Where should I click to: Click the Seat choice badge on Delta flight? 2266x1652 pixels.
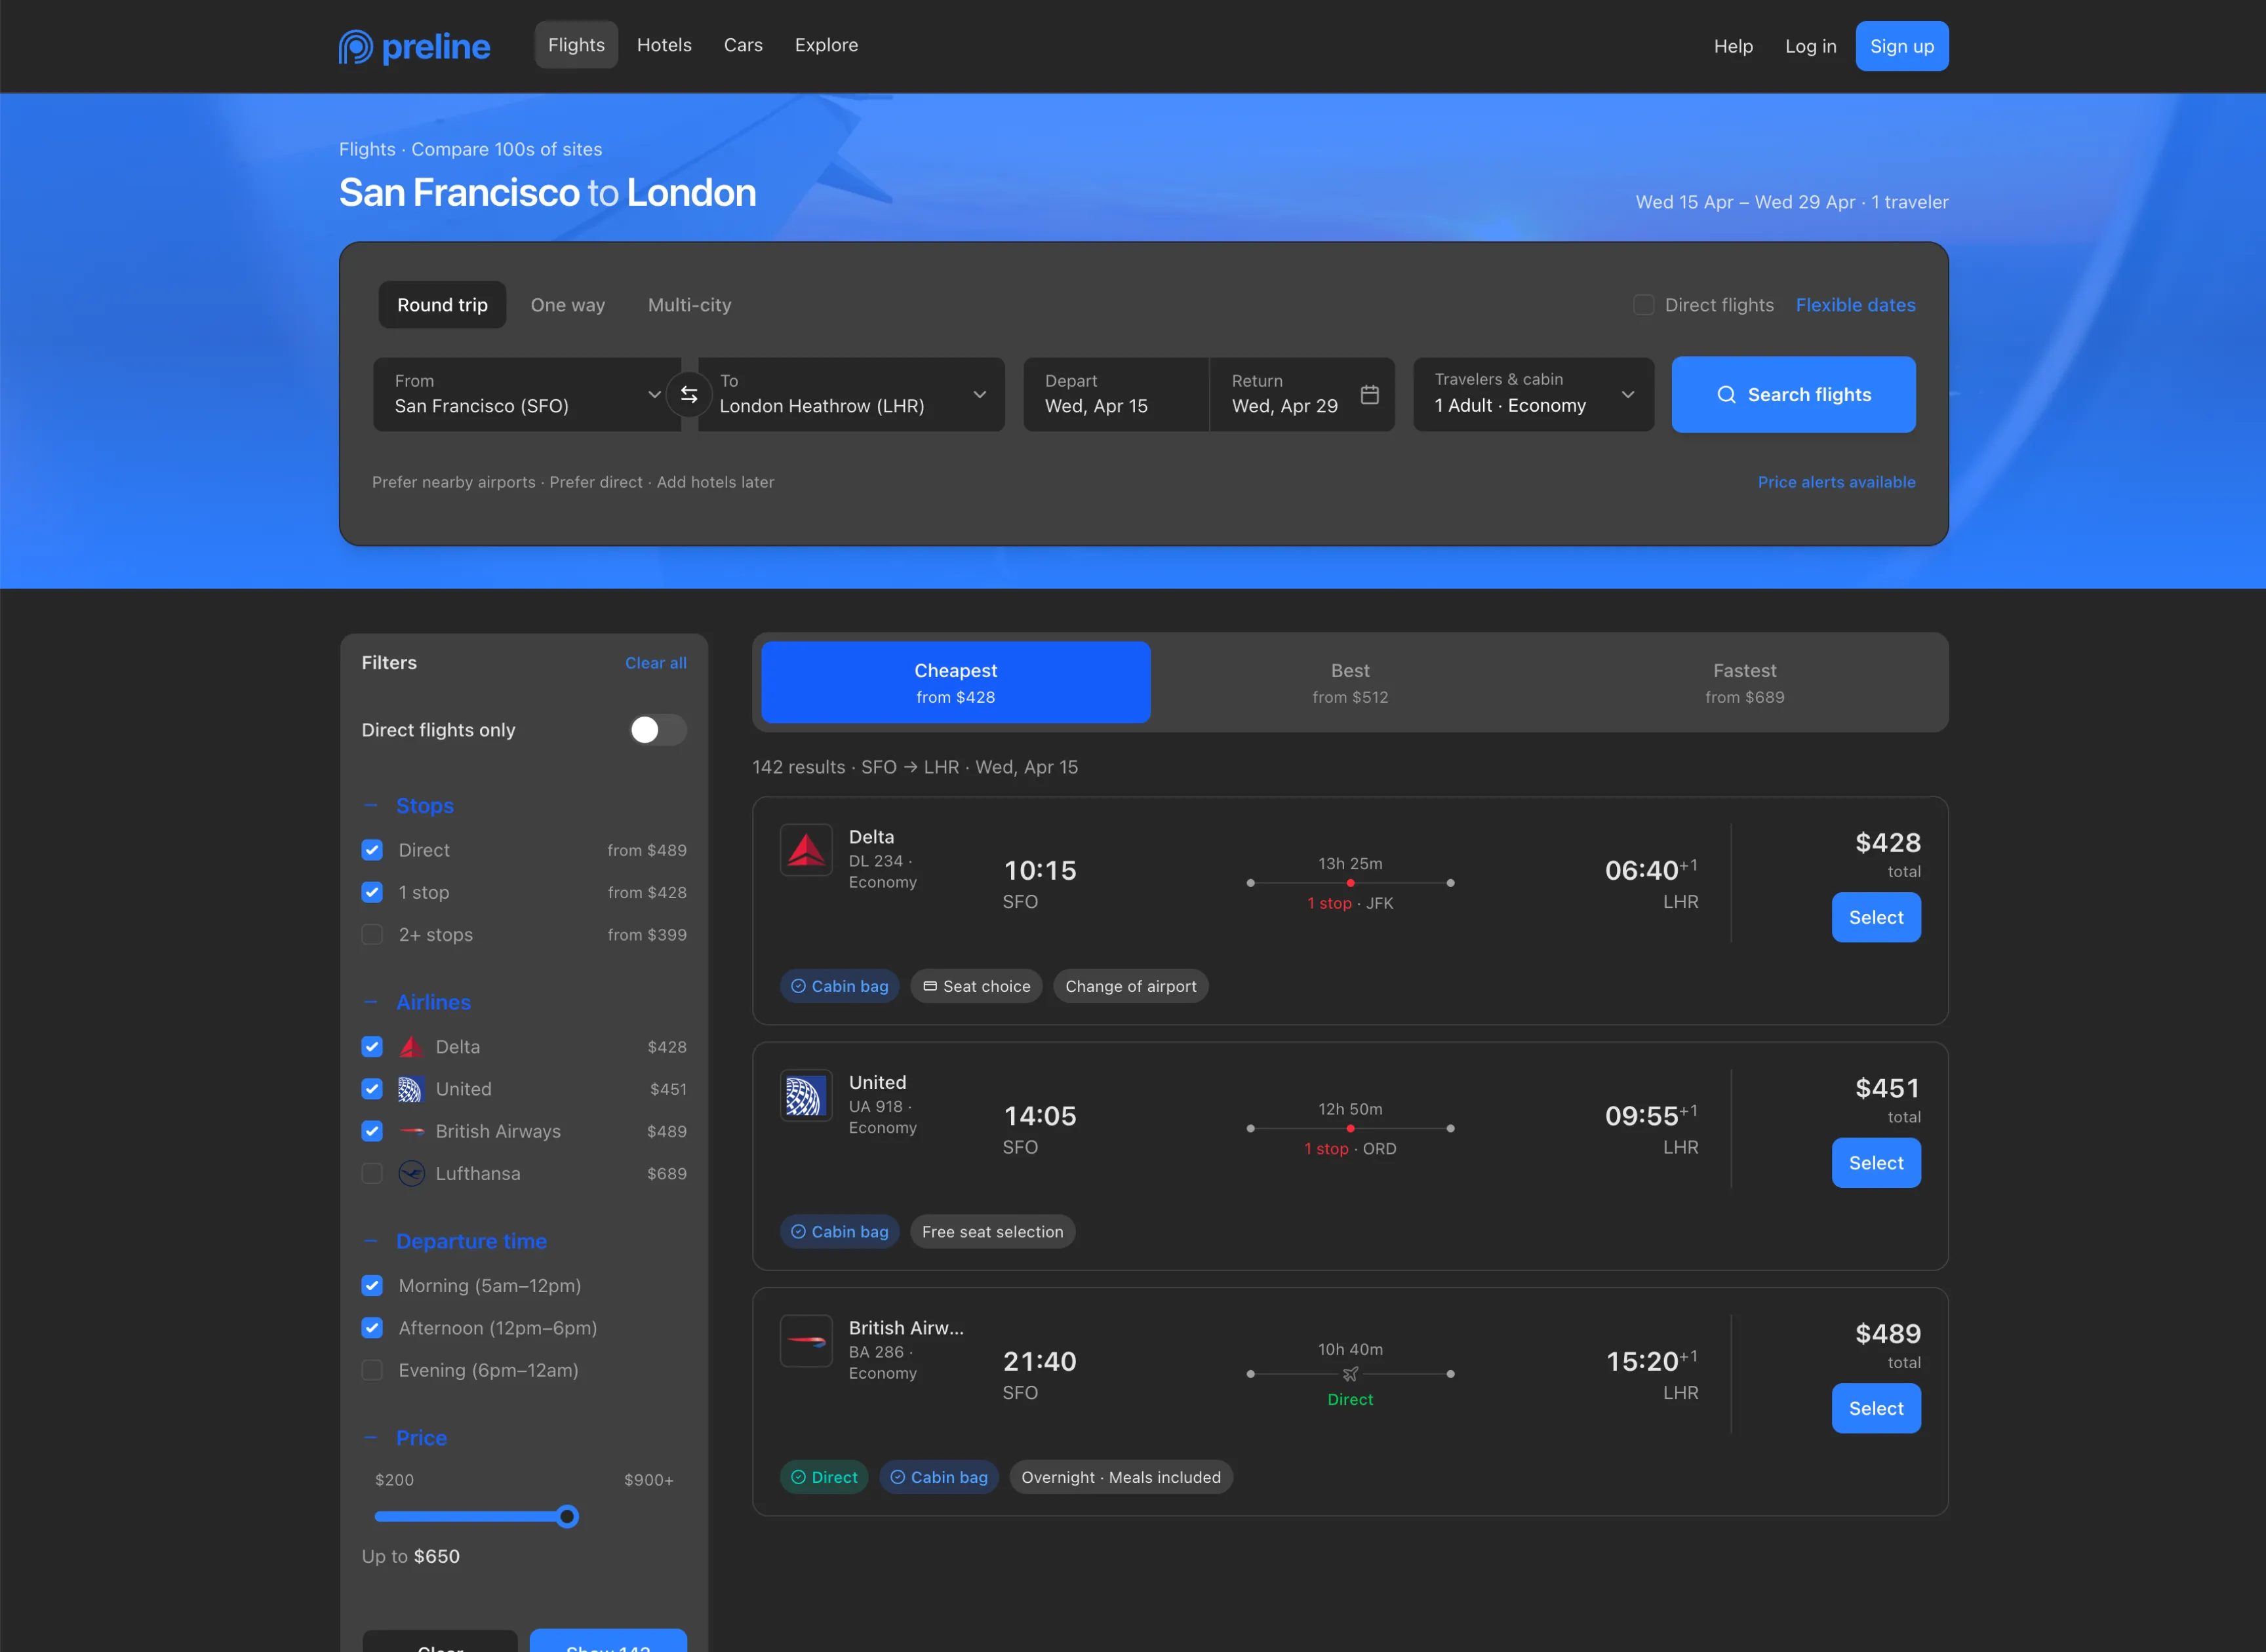click(x=976, y=986)
